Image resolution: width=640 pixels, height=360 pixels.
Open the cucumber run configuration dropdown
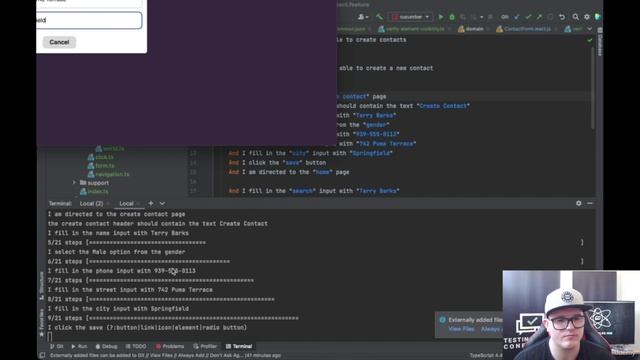(410, 17)
